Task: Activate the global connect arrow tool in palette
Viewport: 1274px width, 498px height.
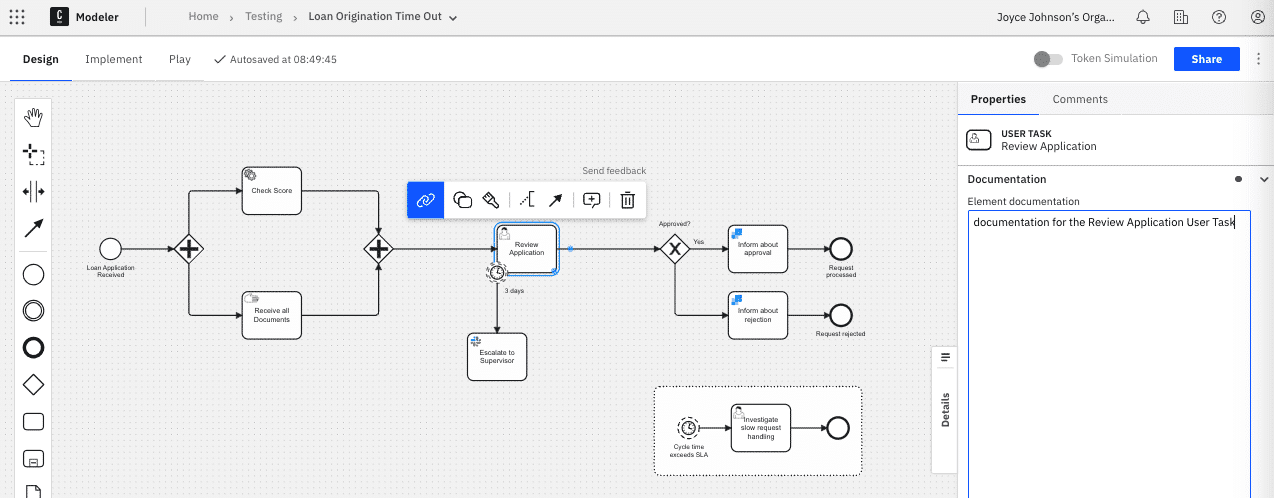Action: (33, 227)
